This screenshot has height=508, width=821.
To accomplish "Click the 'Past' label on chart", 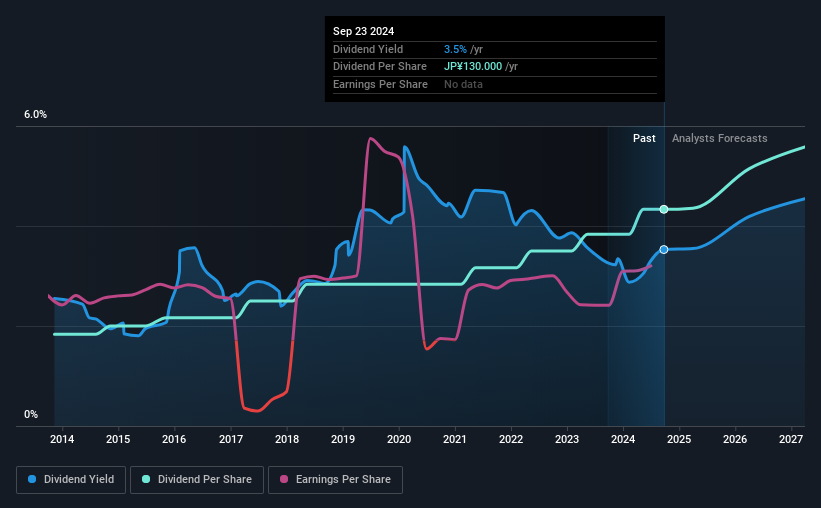I will pos(644,138).
